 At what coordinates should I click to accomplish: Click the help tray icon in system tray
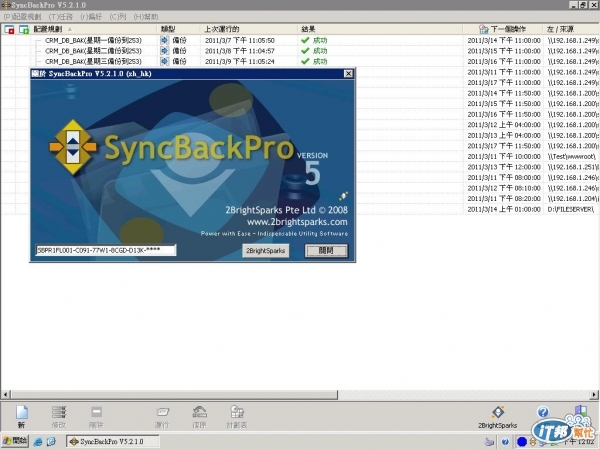point(505,442)
